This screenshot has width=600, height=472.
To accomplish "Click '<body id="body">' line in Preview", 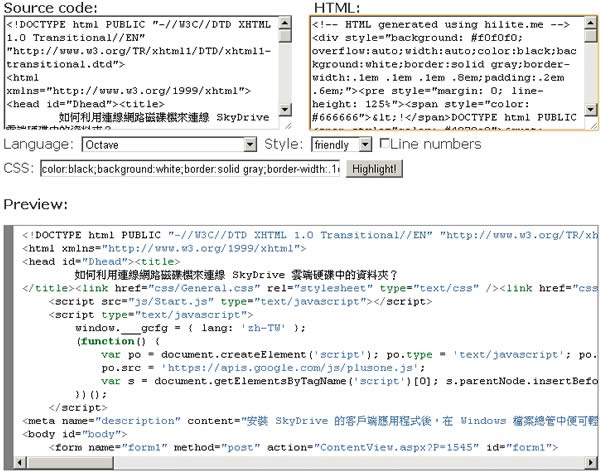I will 75,434.
